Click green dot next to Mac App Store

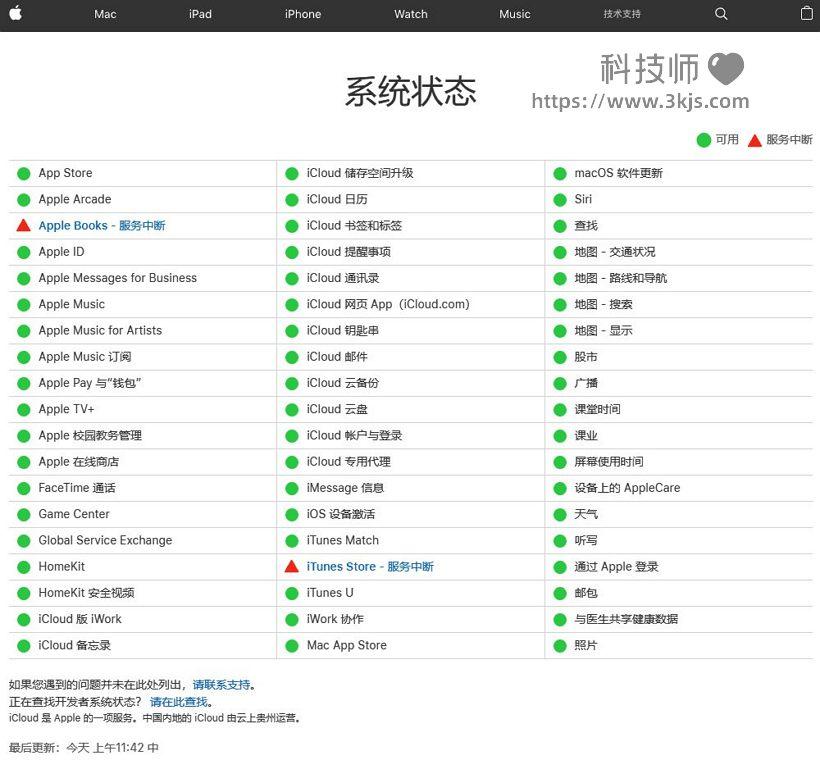292,646
